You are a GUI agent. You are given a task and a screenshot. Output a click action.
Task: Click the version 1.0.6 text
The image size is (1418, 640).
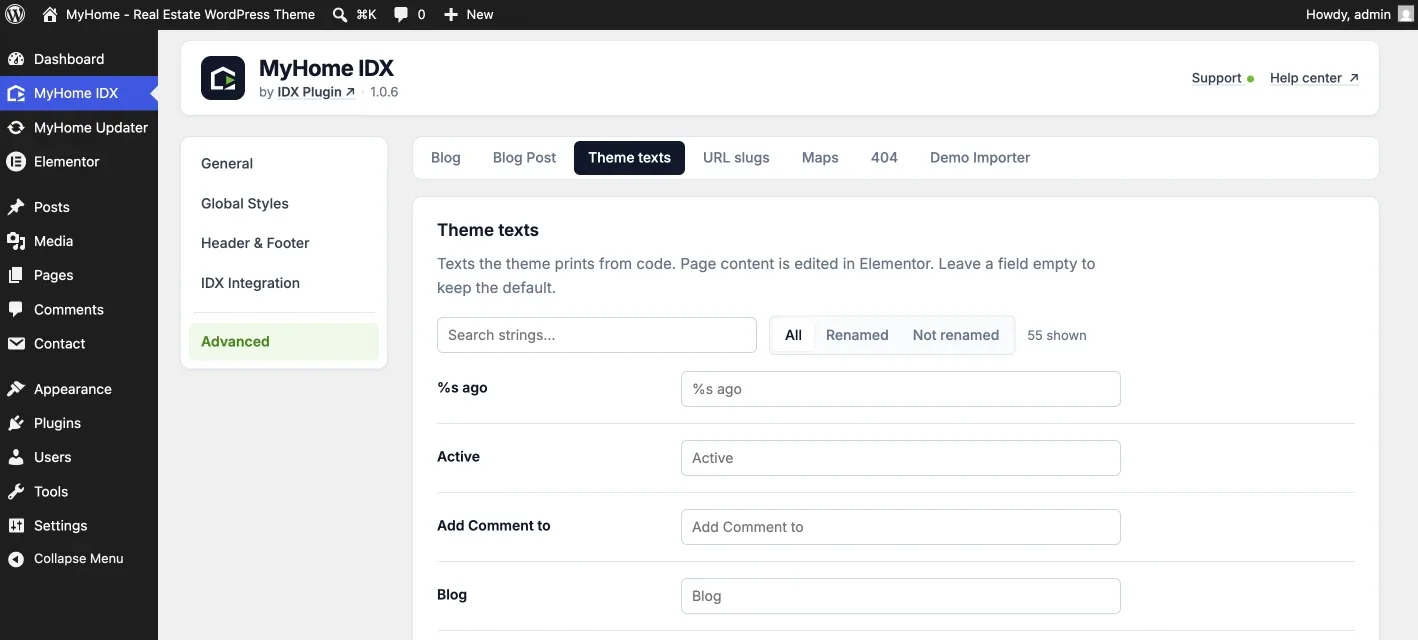coord(384,92)
